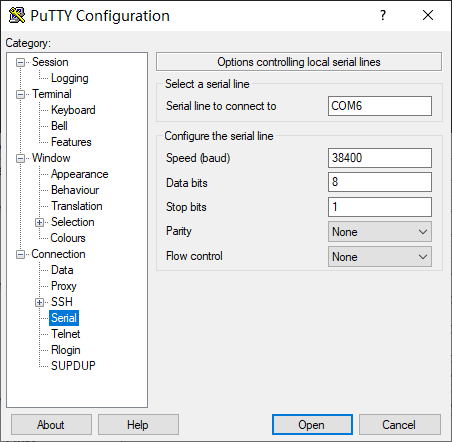Collapse the Terminal category node

tap(20, 94)
